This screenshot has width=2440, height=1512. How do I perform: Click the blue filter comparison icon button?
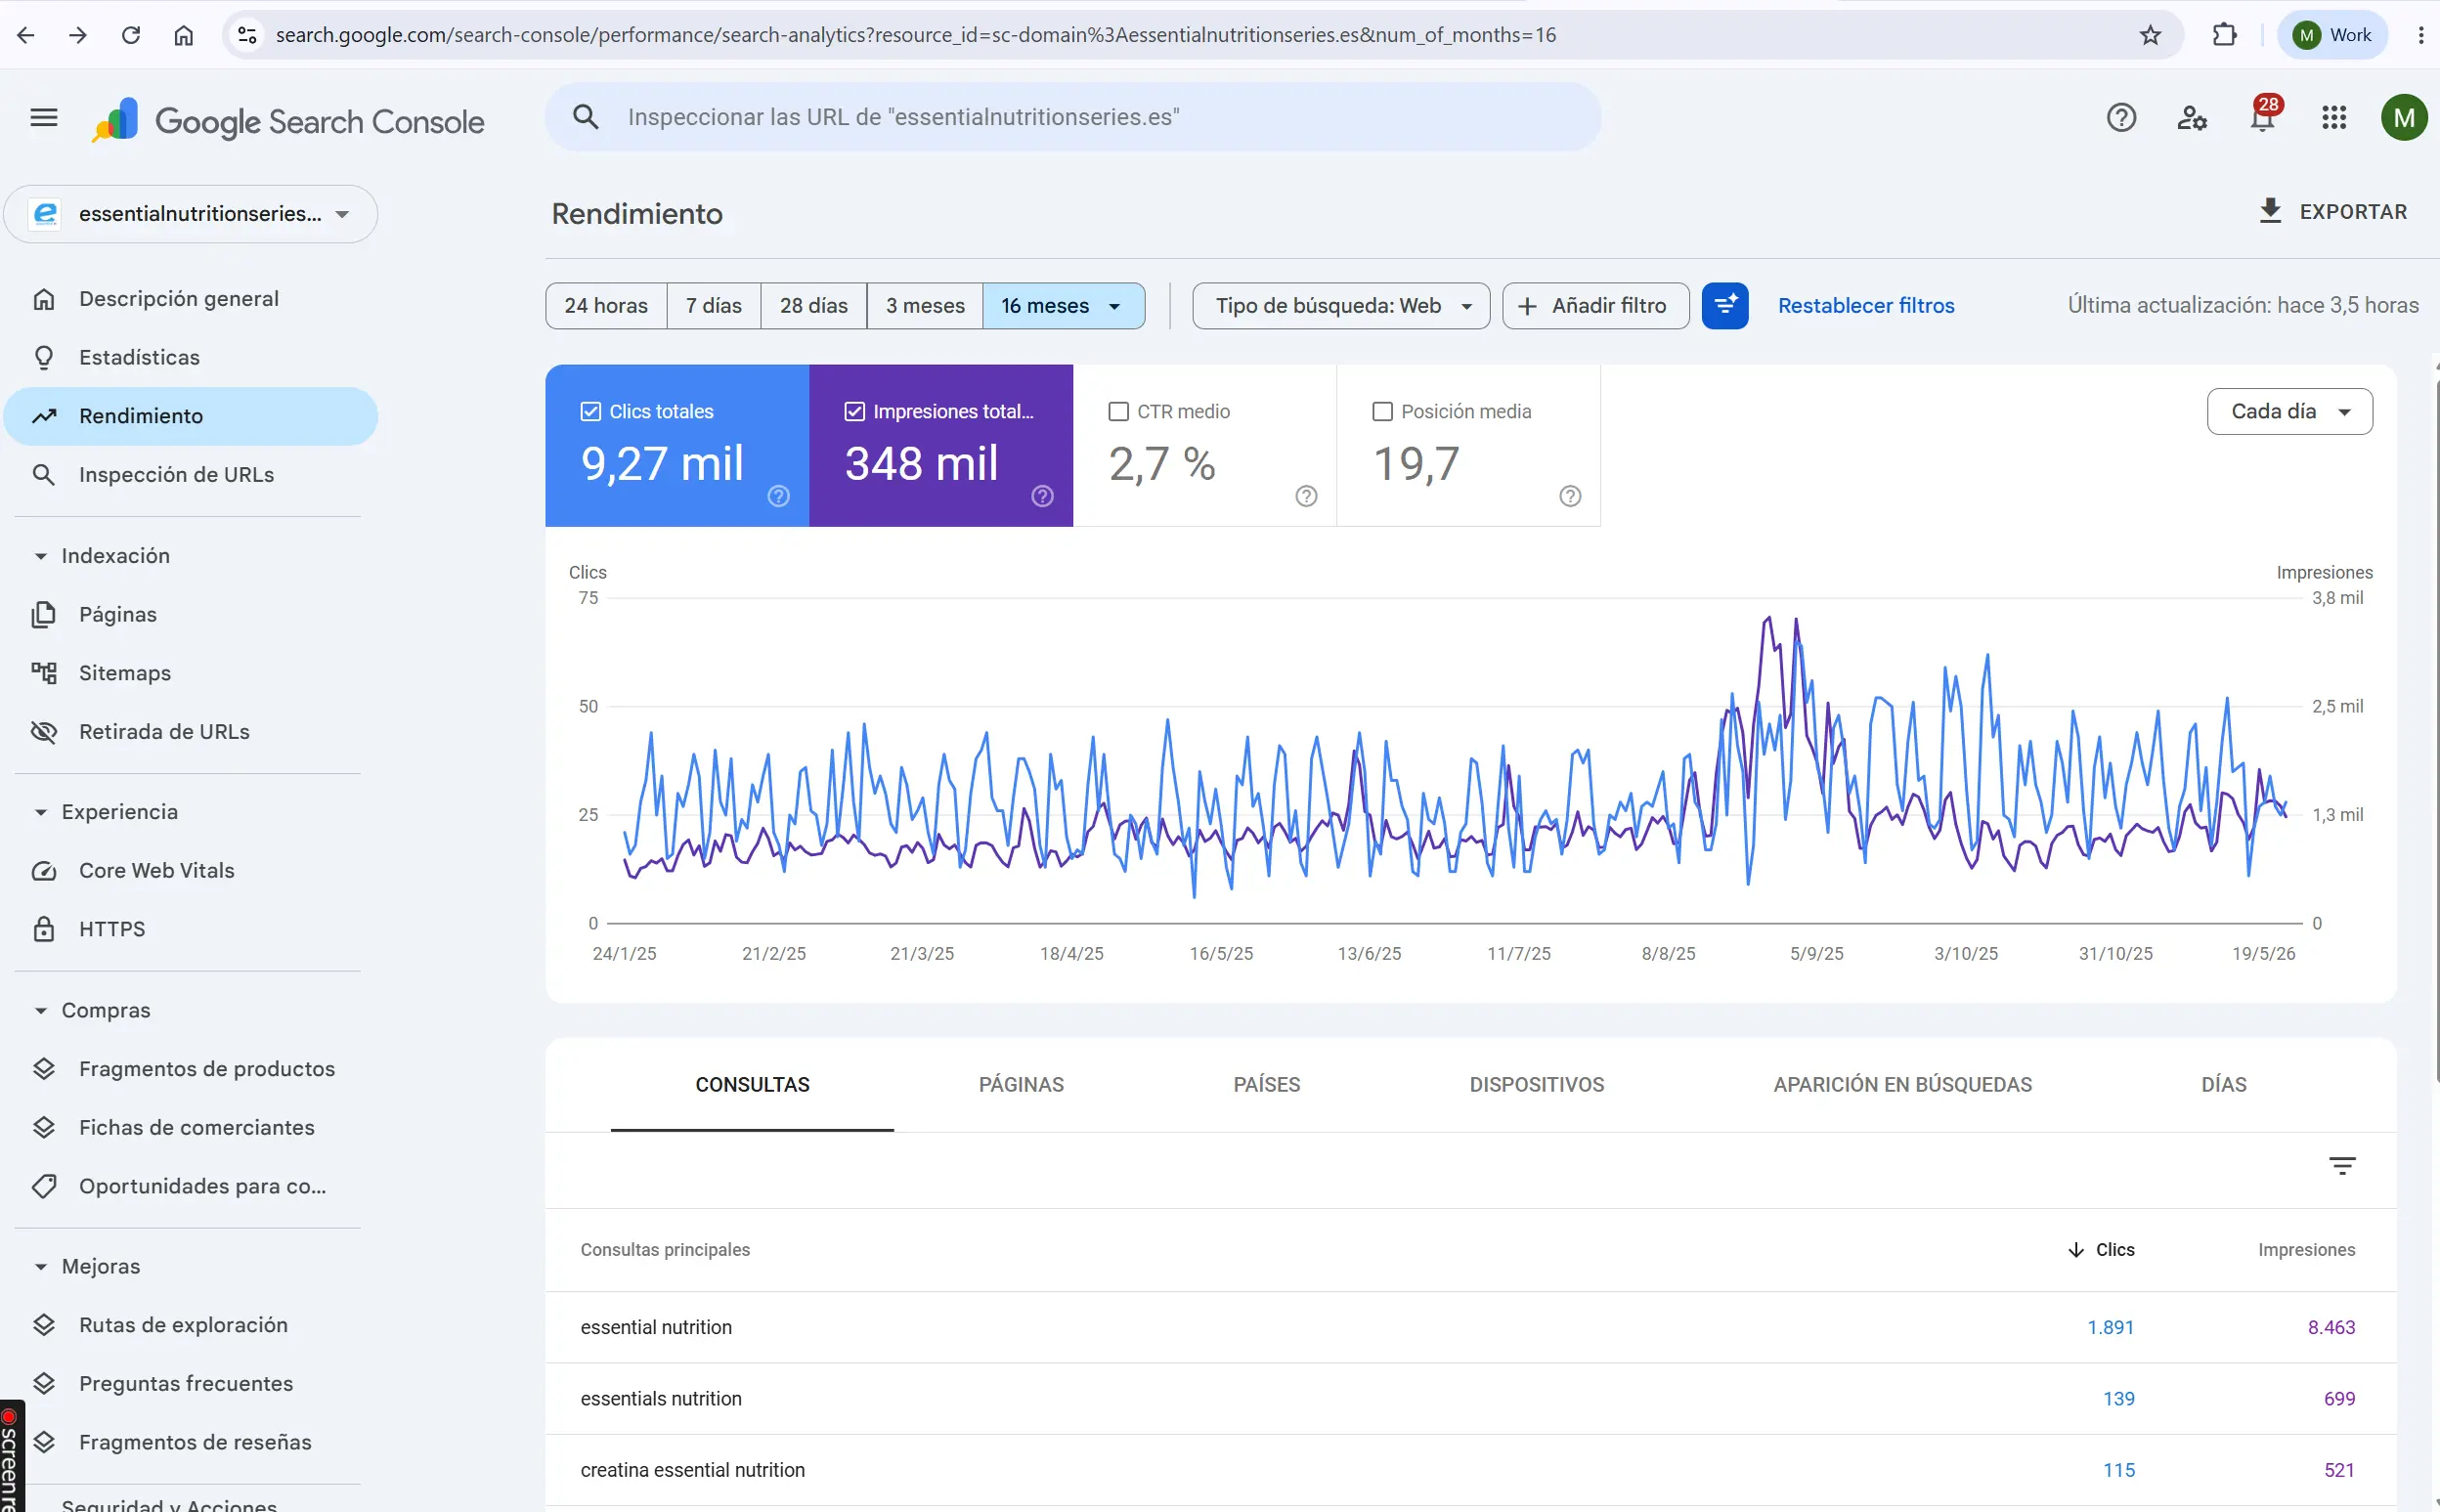[1725, 306]
